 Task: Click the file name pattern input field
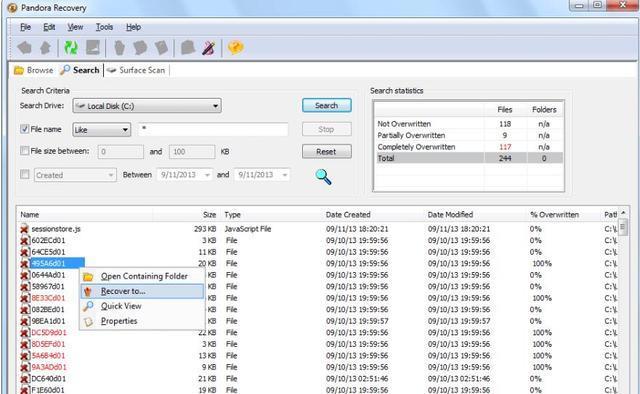tap(213, 129)
